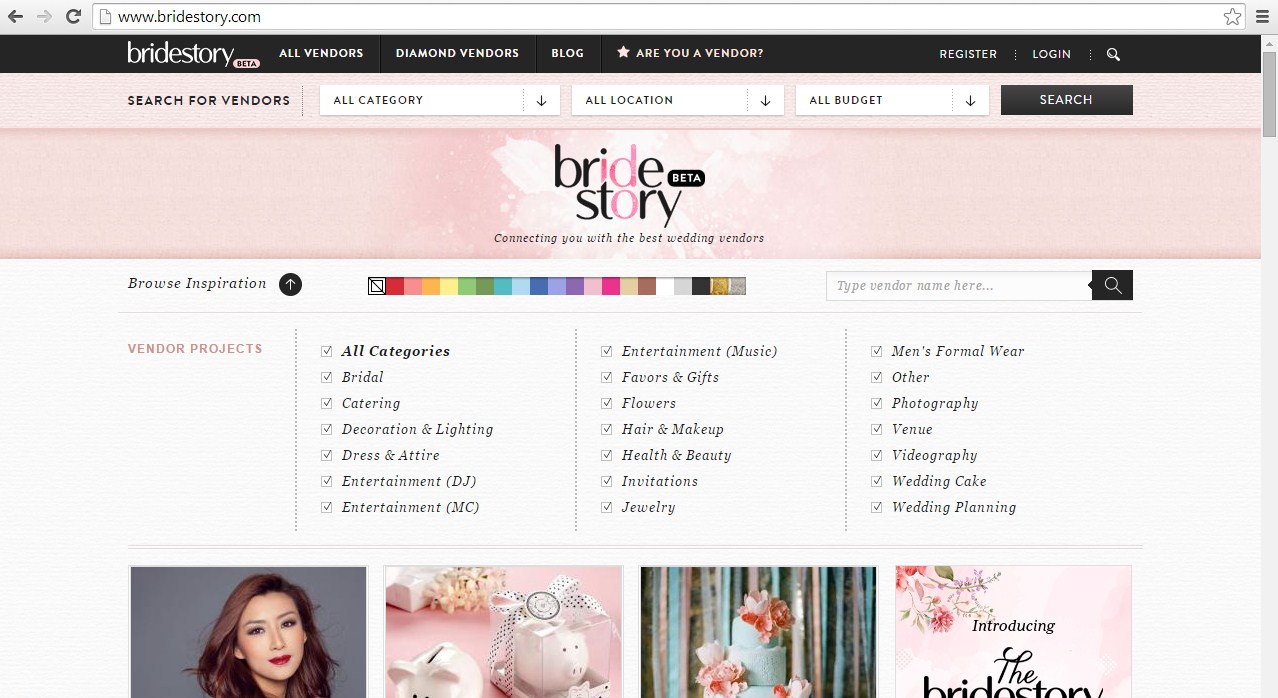
Task: Toggle Entertainment (MC) checkbox
Action: [x=327, y=507]
